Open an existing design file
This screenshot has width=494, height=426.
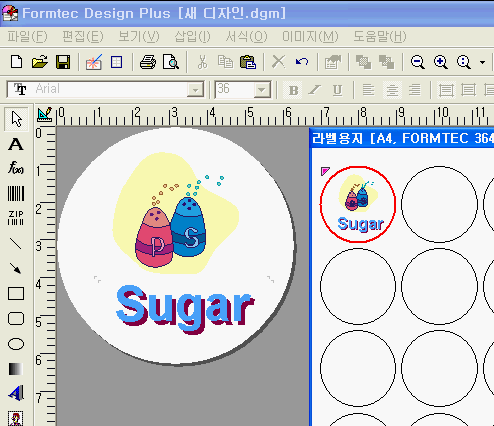(39, 62)
